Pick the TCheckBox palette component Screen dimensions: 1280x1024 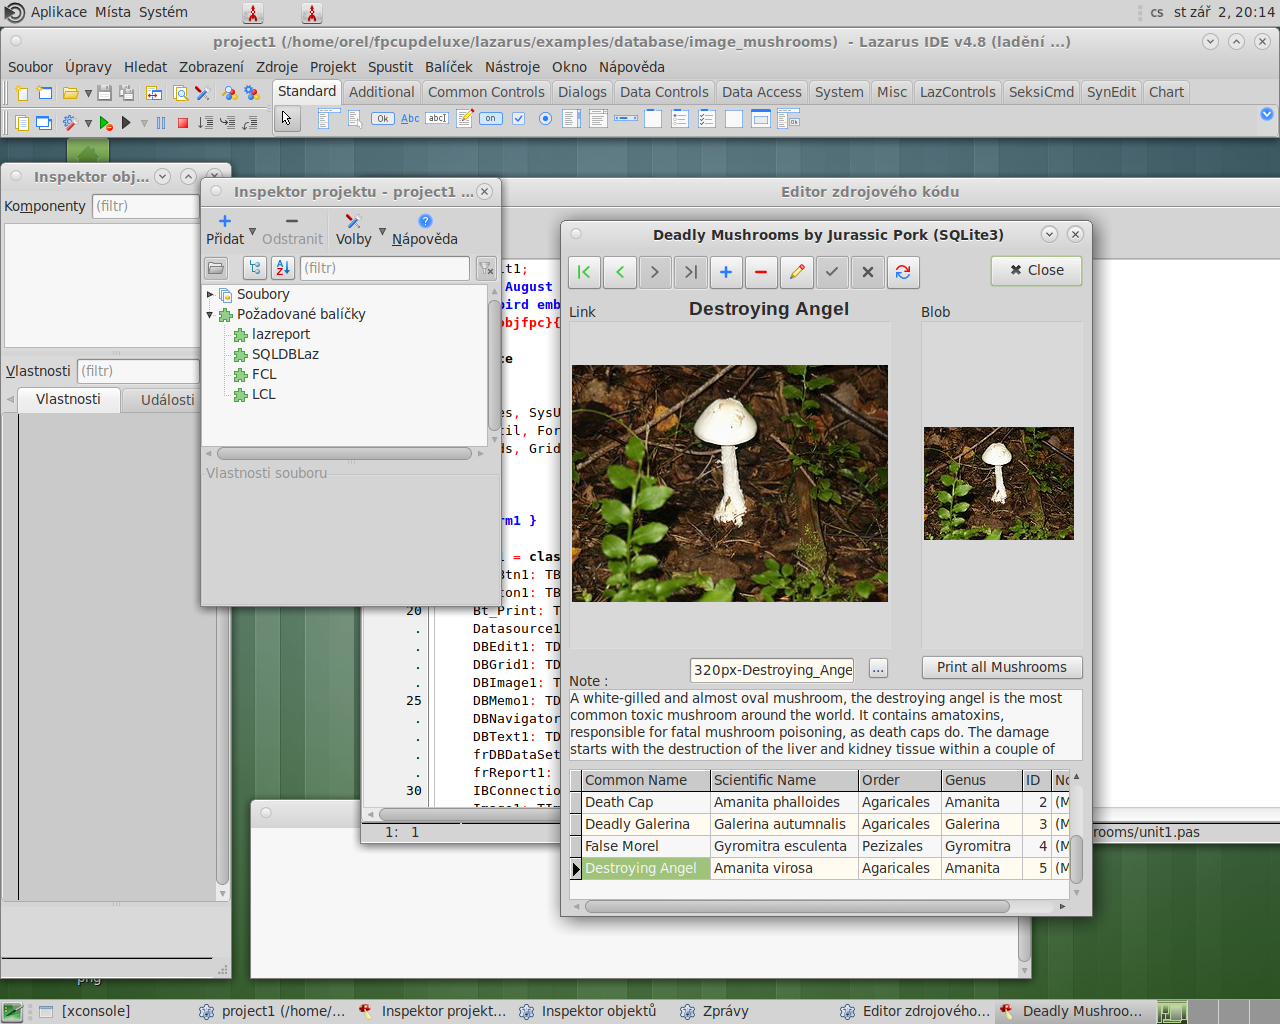(518, 119)
